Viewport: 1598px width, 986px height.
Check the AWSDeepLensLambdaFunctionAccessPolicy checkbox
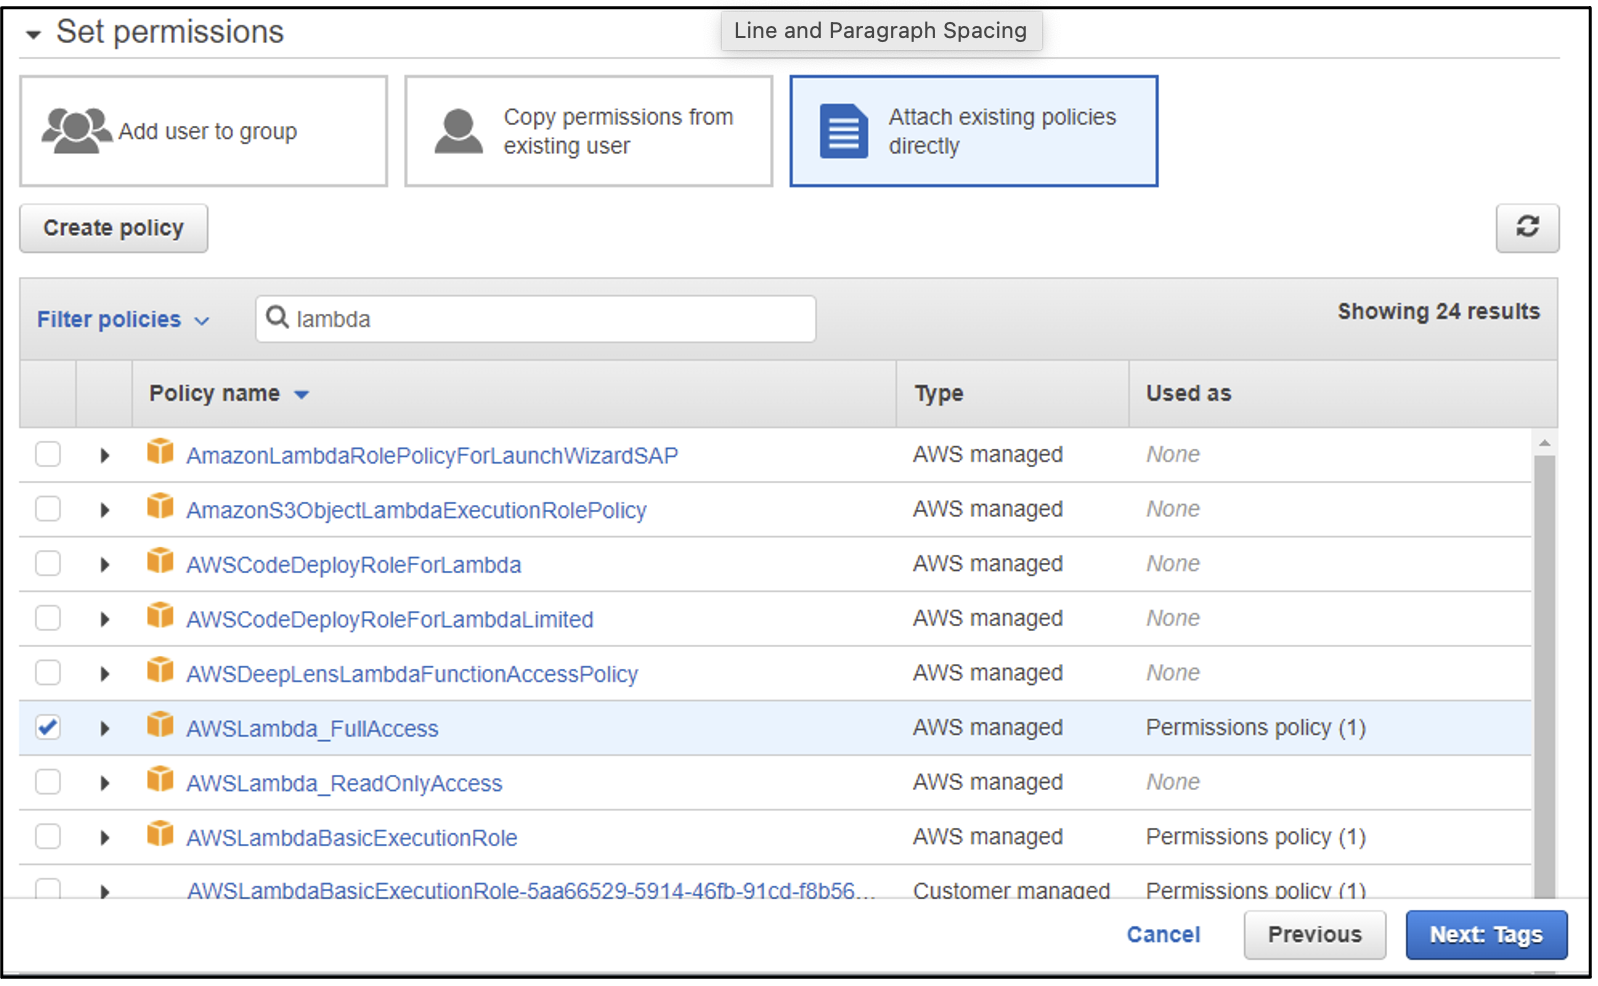coord(48,672)
